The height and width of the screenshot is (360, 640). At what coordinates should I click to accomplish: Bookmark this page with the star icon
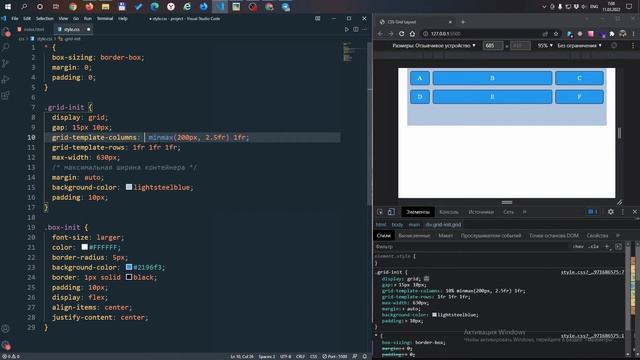[556, 34]
